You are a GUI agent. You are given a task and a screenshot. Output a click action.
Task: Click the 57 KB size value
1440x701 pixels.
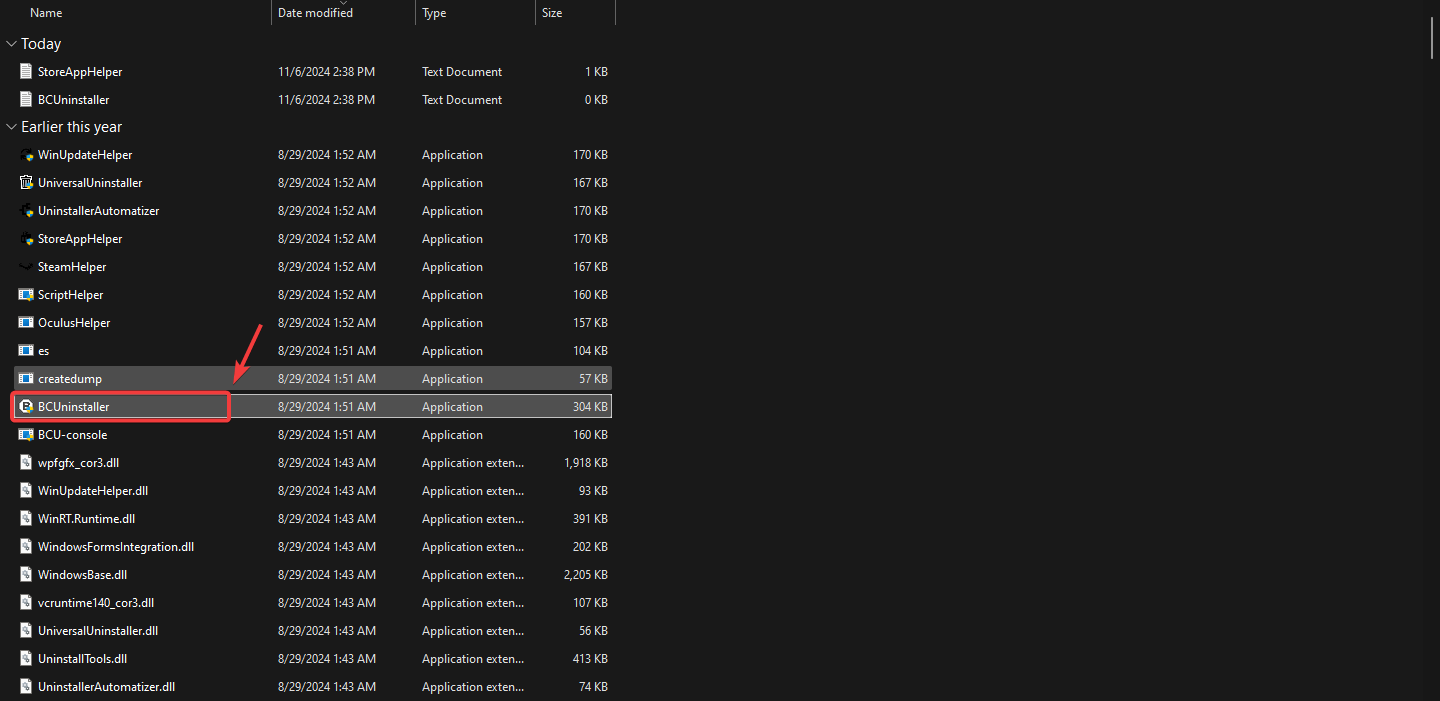594,379
